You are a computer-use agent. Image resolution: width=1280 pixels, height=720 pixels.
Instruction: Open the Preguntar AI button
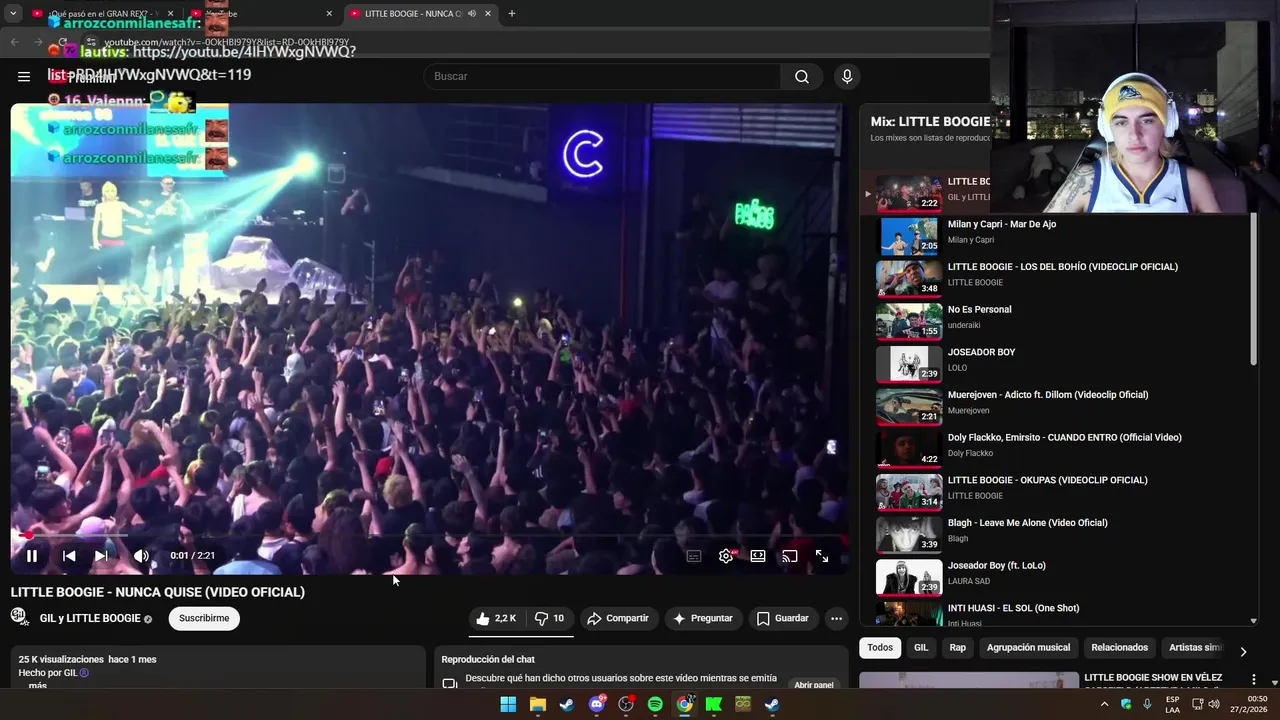coord(703,619)
